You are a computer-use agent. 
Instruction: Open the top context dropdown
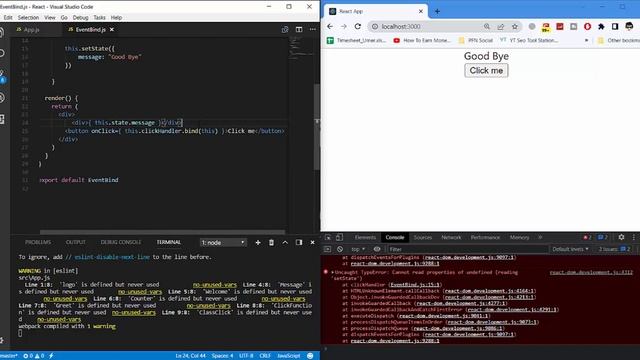pos(358,249)
